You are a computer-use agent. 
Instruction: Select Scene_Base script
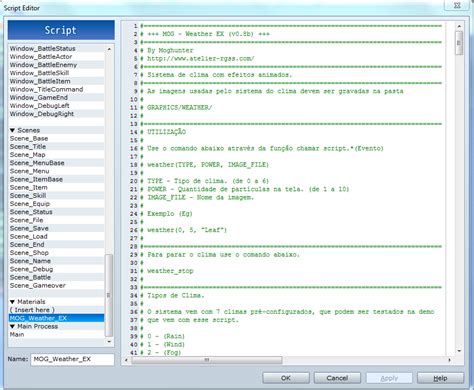(x=57, y=138)
